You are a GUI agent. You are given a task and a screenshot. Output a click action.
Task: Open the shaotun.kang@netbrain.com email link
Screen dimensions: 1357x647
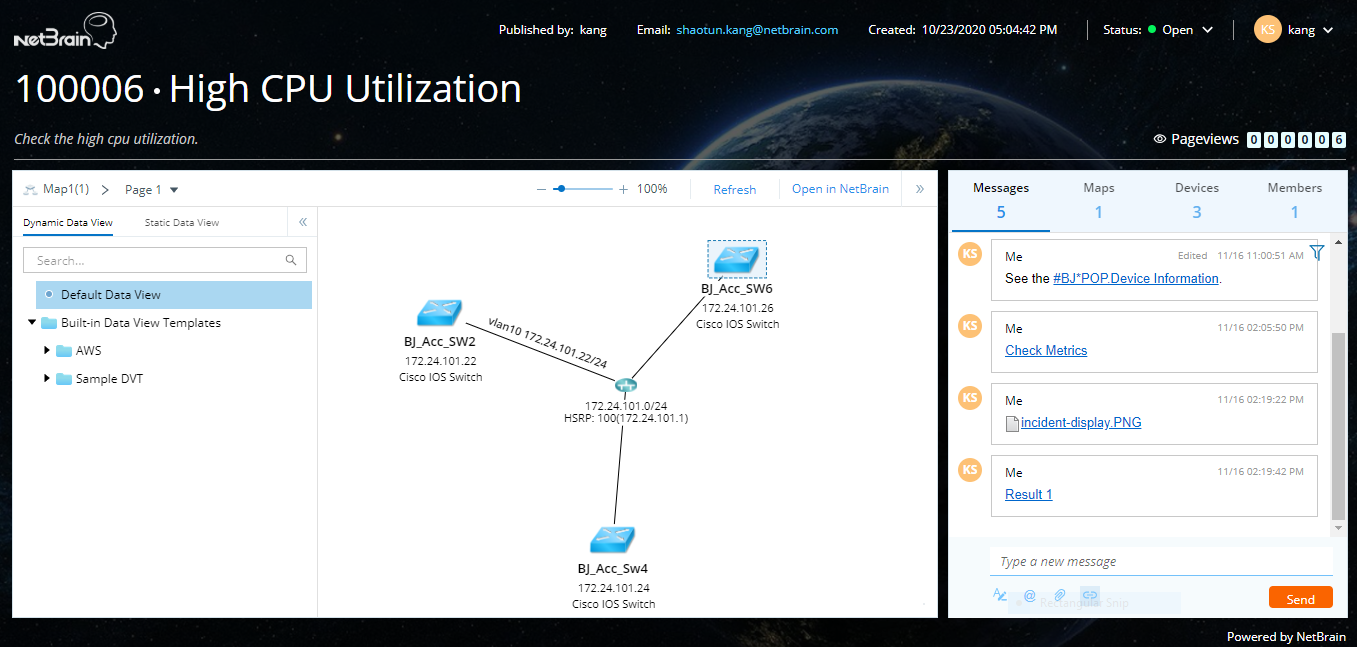(757, 30)
